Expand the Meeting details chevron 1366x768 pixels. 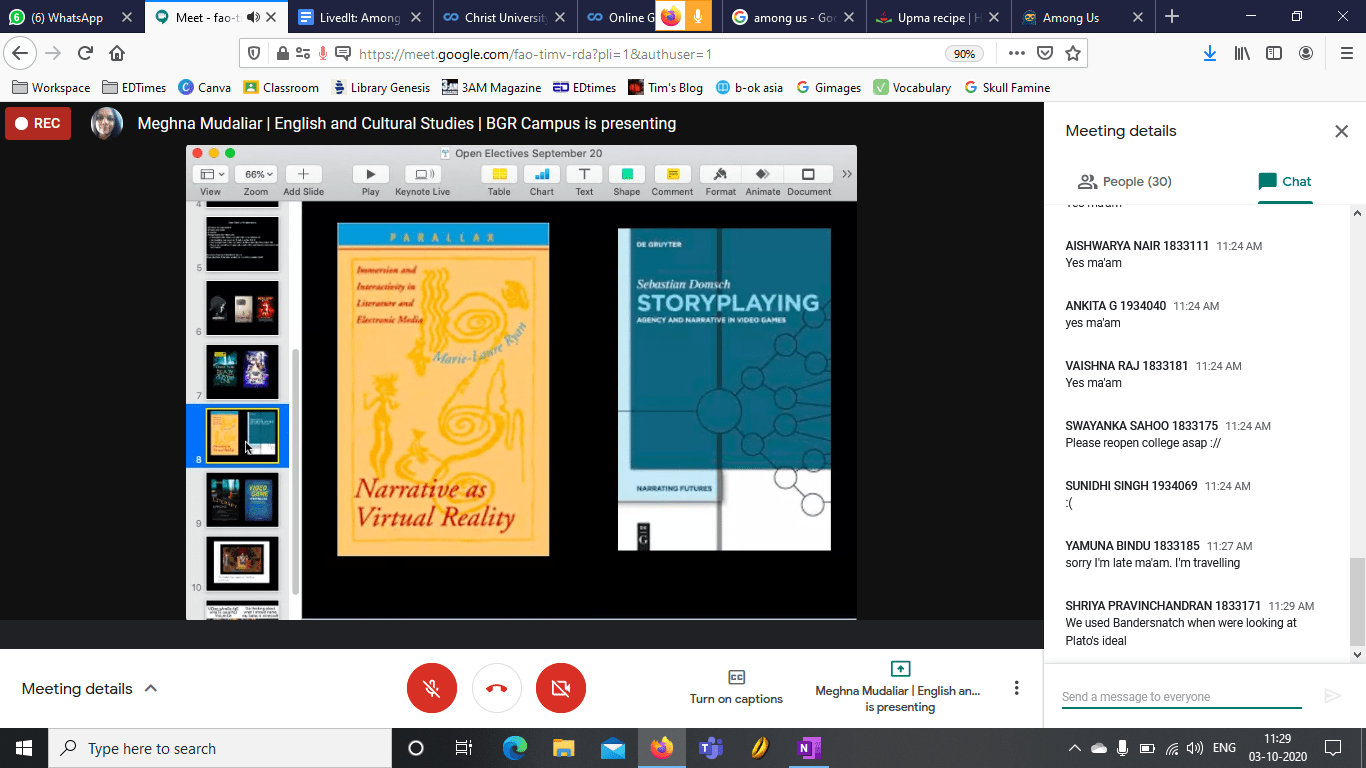pyautogui.click(x=151, y=688)
